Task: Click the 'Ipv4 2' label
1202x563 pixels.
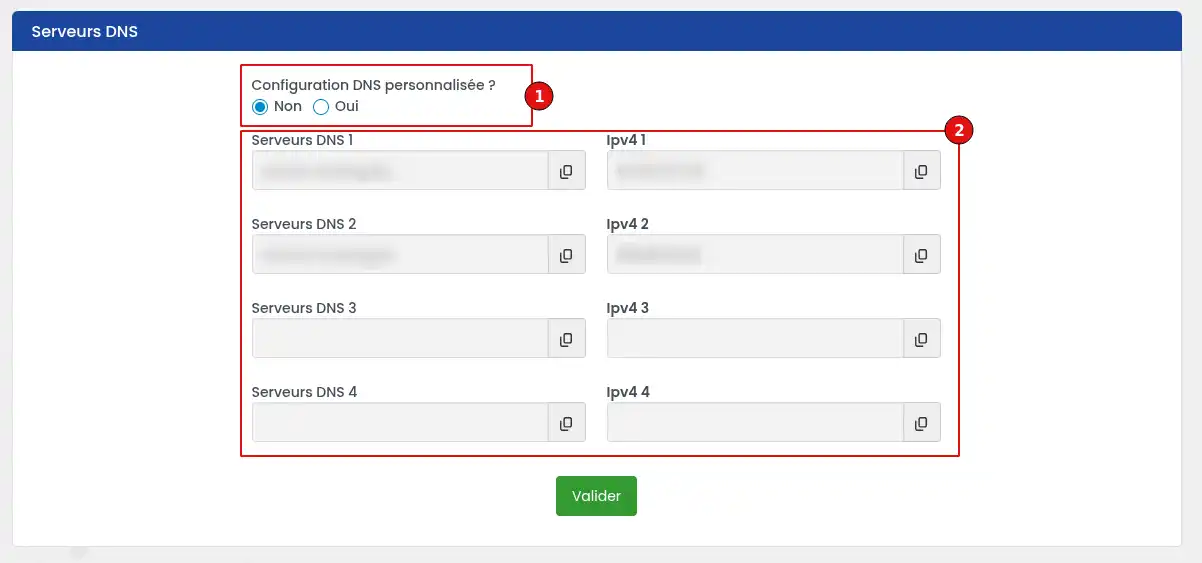Action: 628,224
